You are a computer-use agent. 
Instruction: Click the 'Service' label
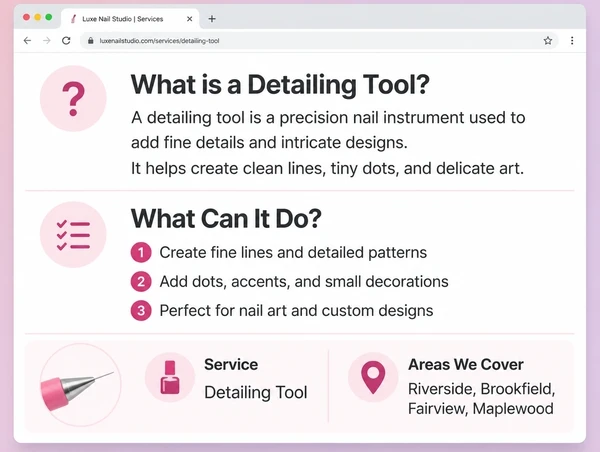click(x=231, y=364)
